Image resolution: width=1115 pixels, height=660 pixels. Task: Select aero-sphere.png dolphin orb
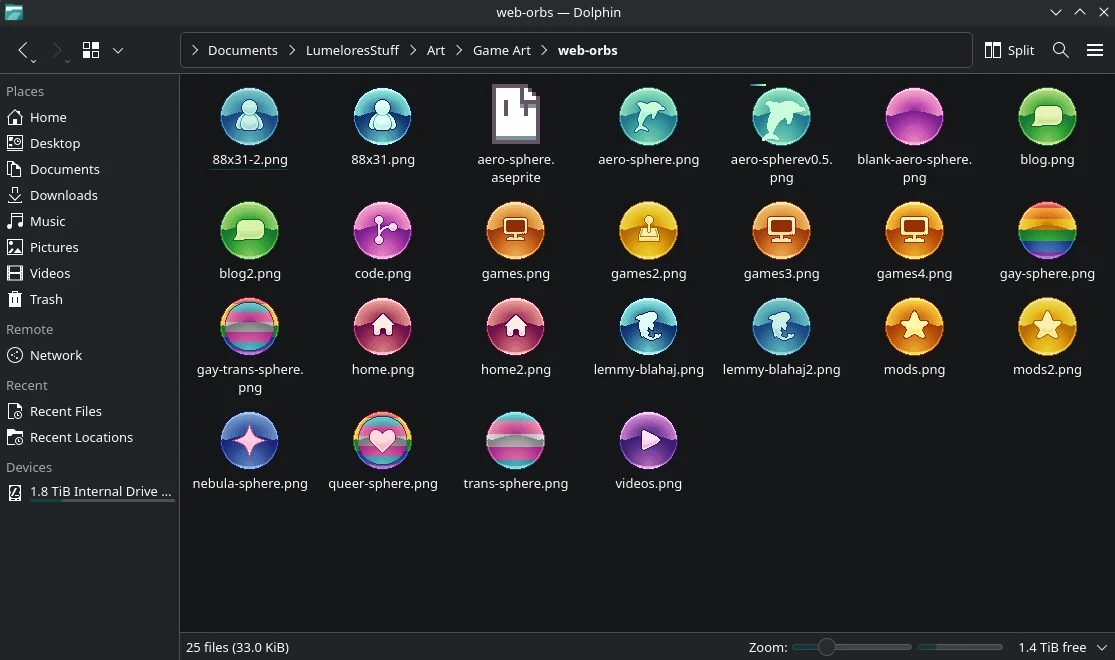tap(649, 117)
